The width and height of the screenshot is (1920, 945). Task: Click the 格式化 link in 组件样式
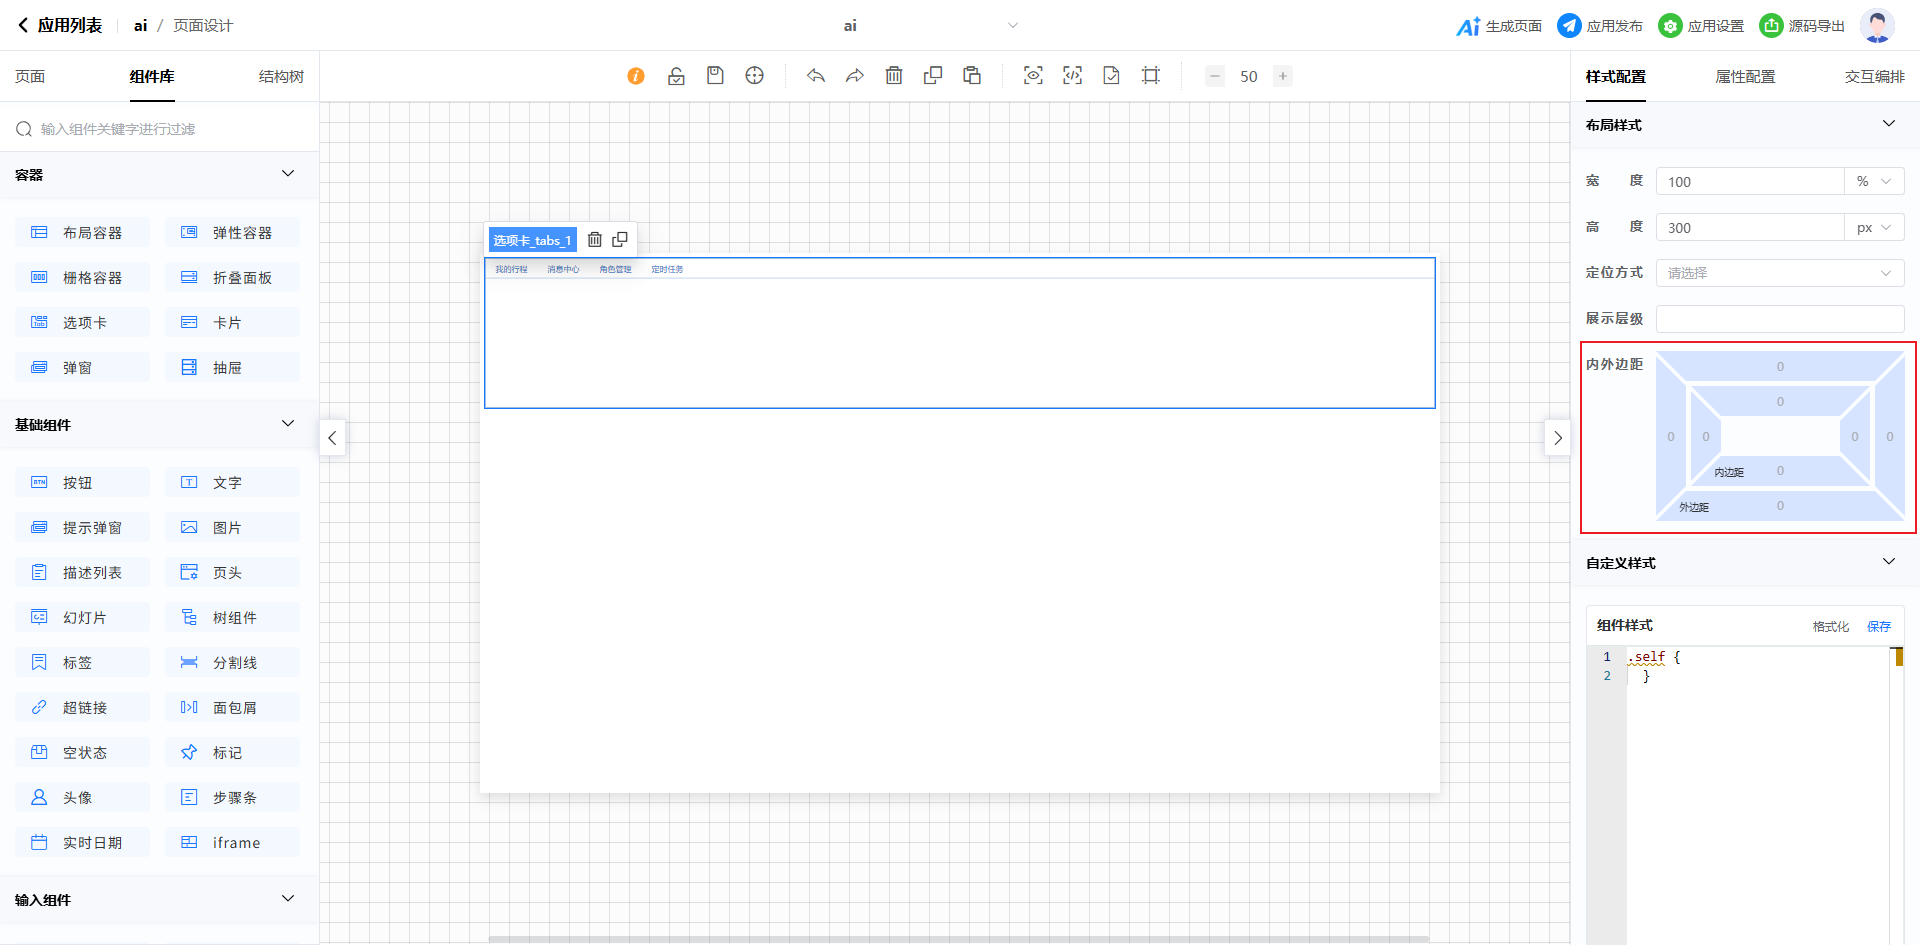point(1830,627)
